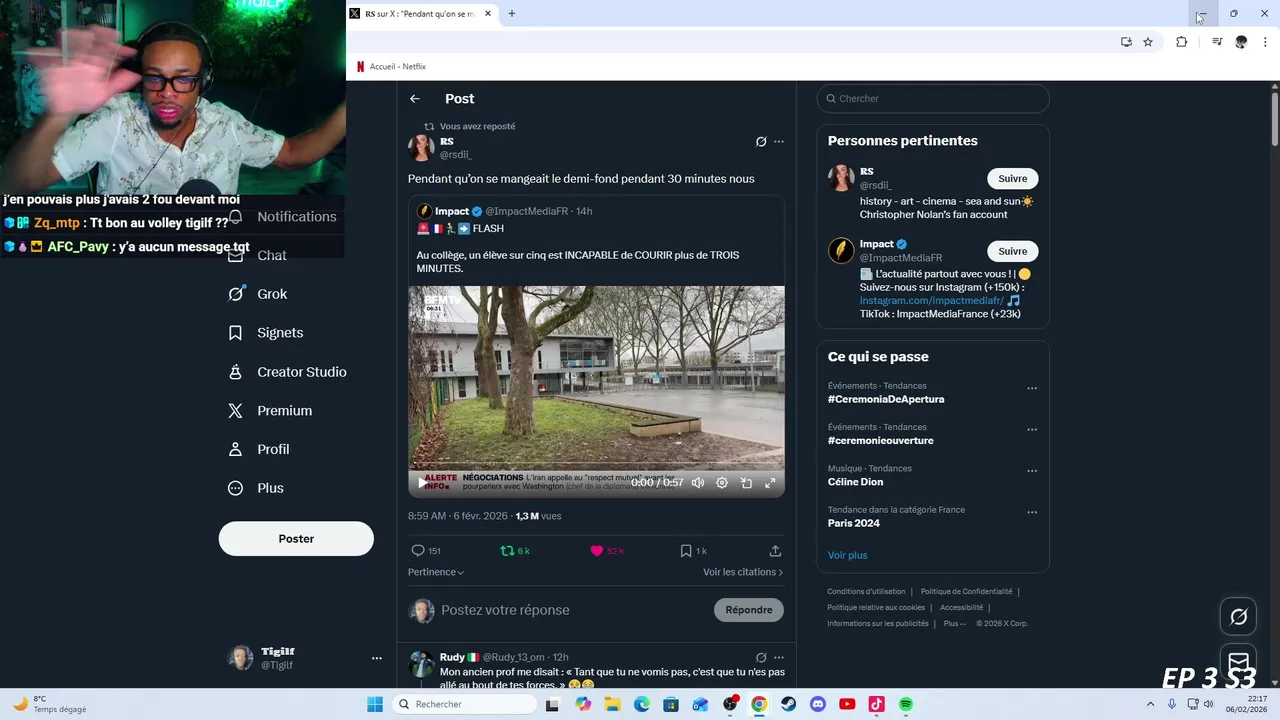Image resolution: width=1280 pixels, height=720 pixels.
Task: Share the post with the share icon
Action: pos(775,551)
